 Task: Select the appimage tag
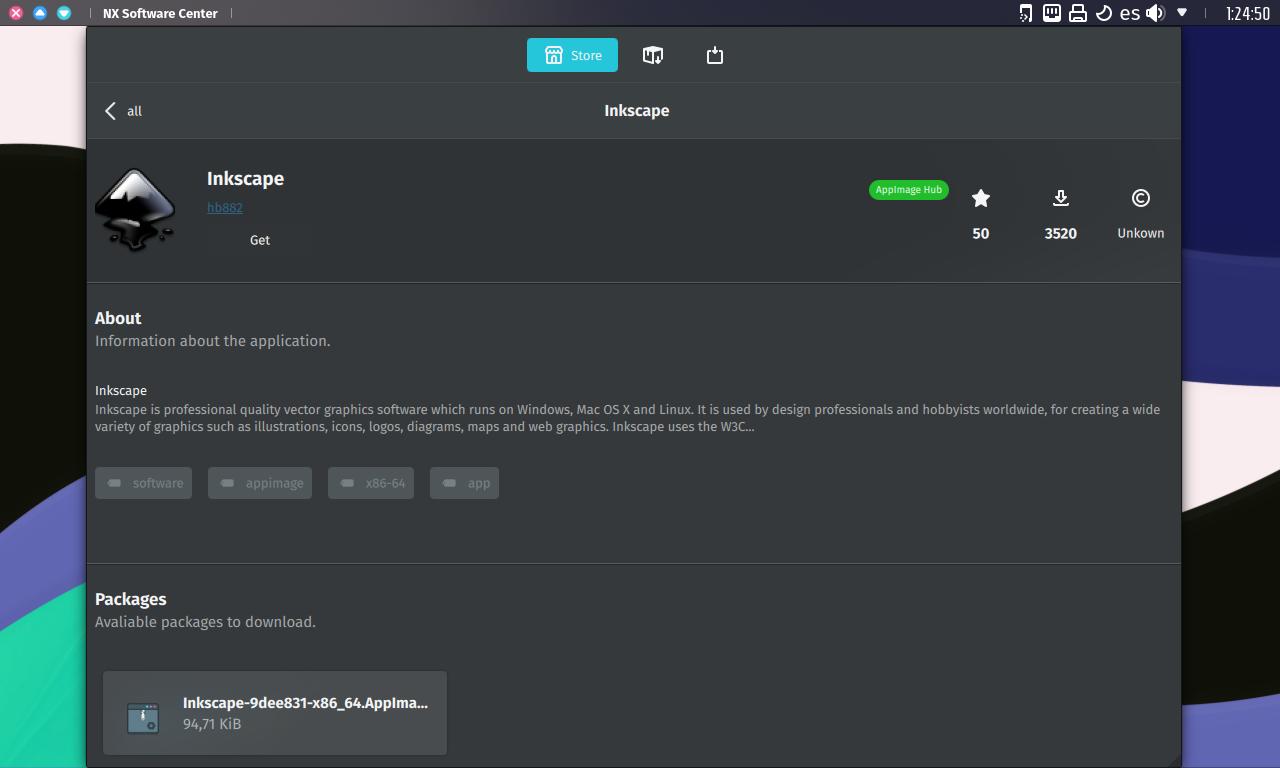tap(260, 483)
